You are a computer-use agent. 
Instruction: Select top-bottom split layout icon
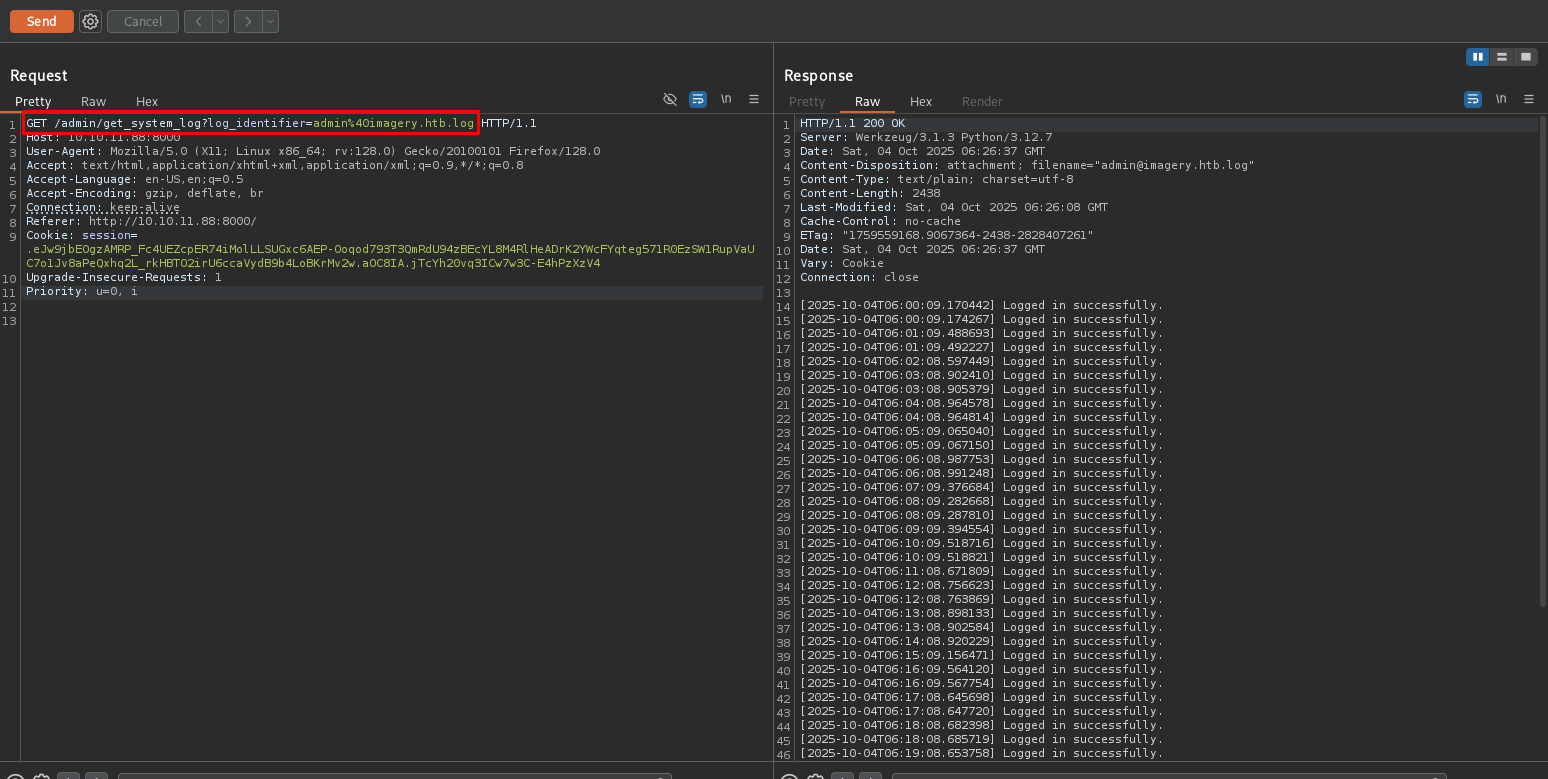(x=1501, y=57)
